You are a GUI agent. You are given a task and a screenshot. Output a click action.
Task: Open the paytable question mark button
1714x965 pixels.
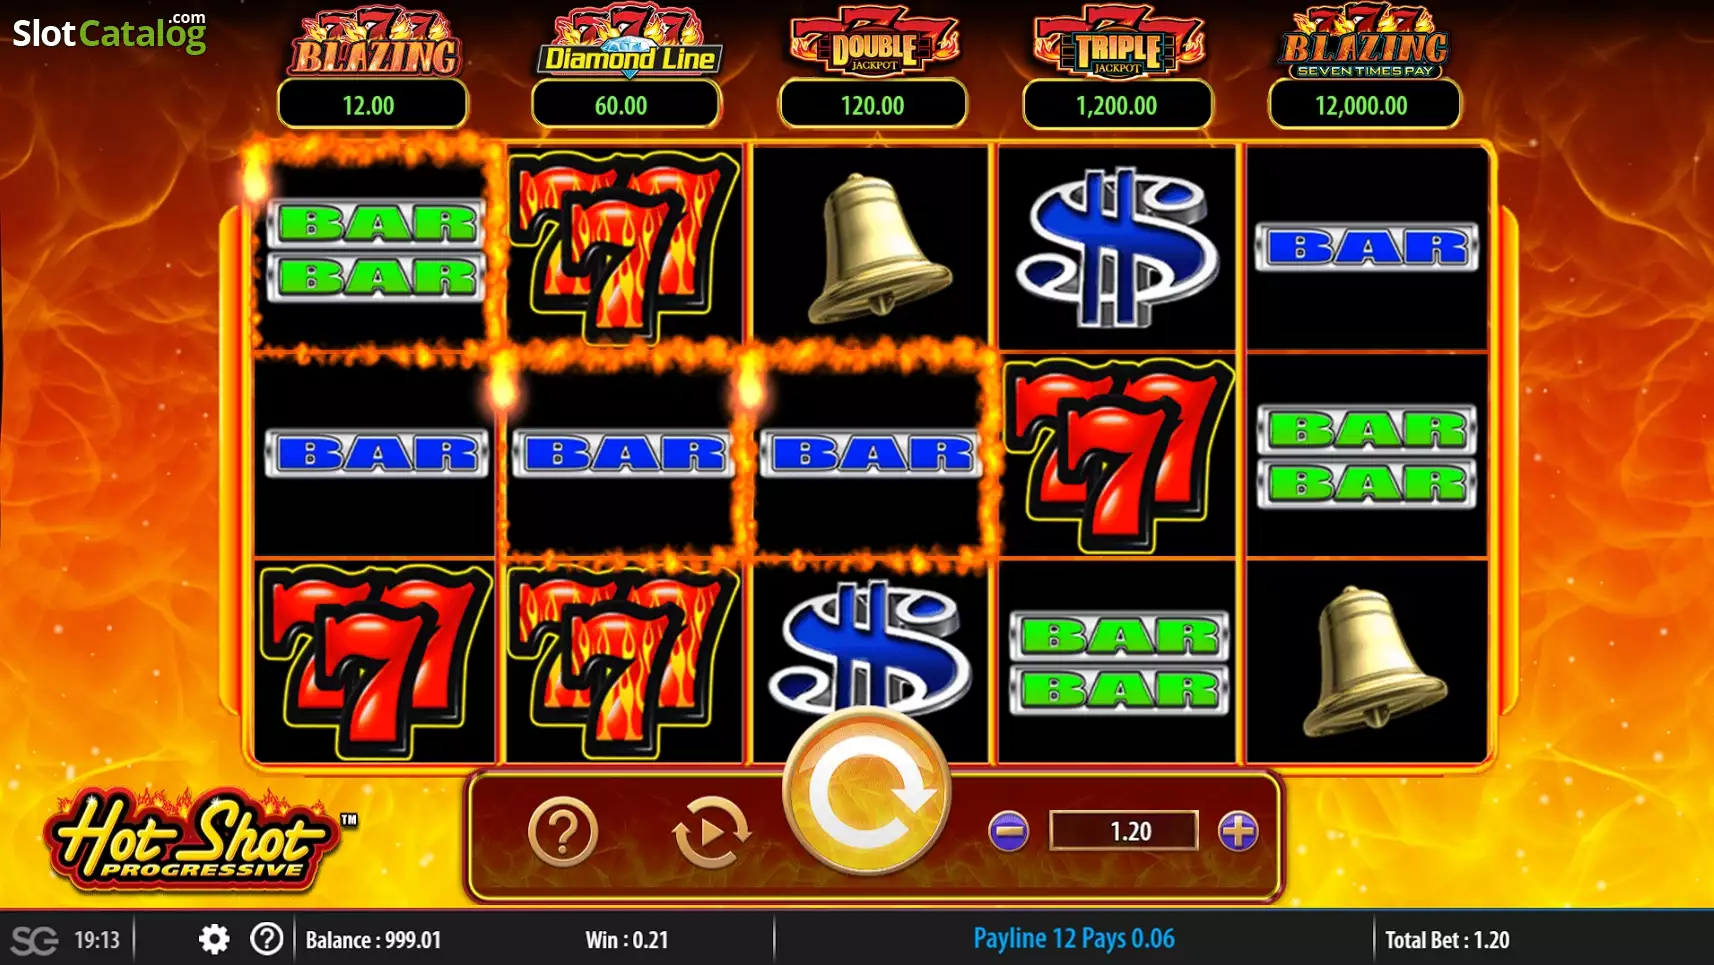(563, 831)
